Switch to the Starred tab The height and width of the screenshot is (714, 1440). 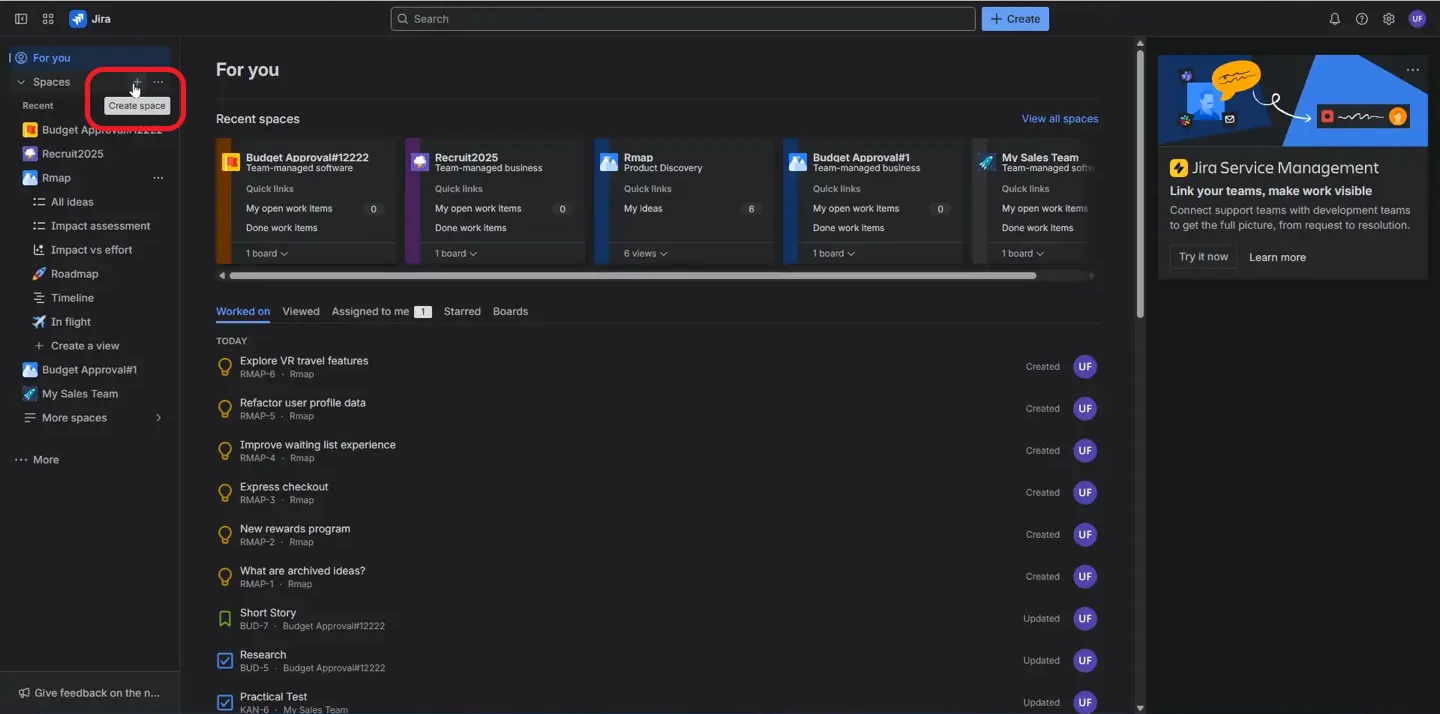point(462,311)
